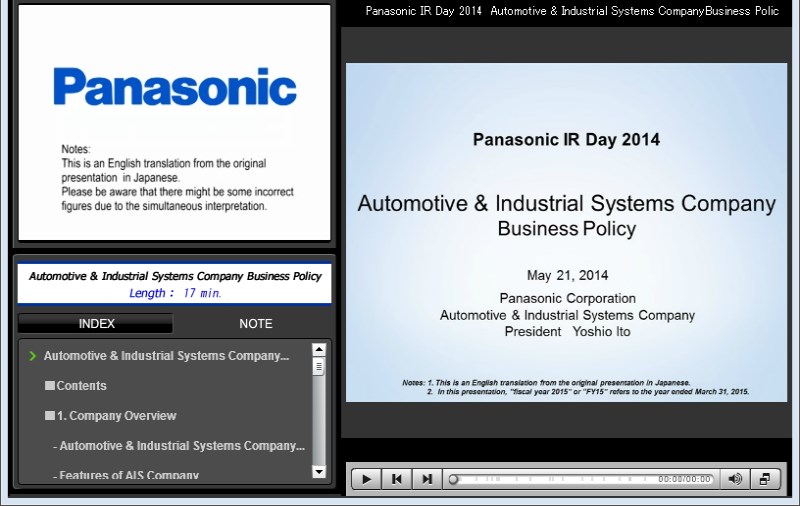Open the 1. Company Overview chapter
This screenshot has width=800, height=506.
(x=111, y=416)
